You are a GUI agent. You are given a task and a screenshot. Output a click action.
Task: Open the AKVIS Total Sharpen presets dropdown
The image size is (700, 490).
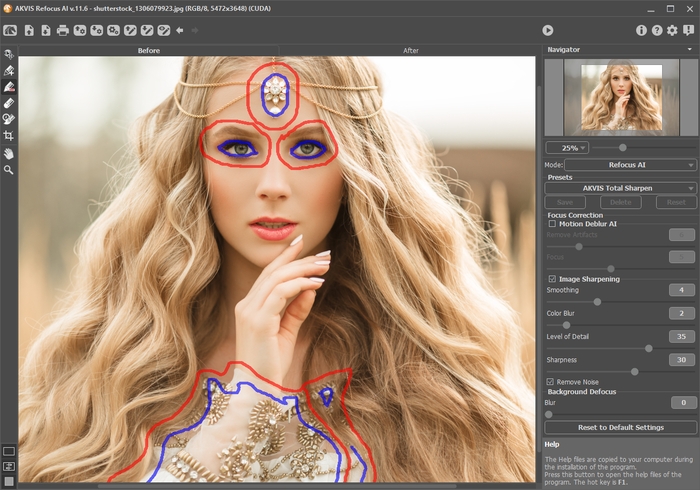[620, 188]
